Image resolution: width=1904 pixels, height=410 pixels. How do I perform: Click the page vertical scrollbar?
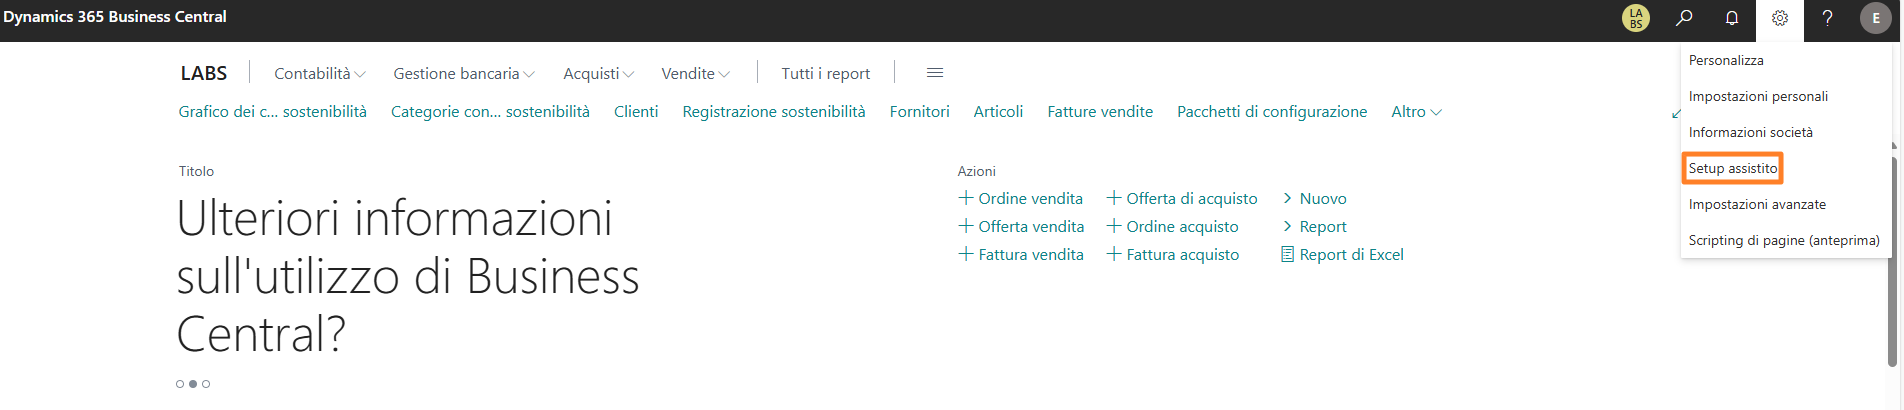click(1894, 260)
